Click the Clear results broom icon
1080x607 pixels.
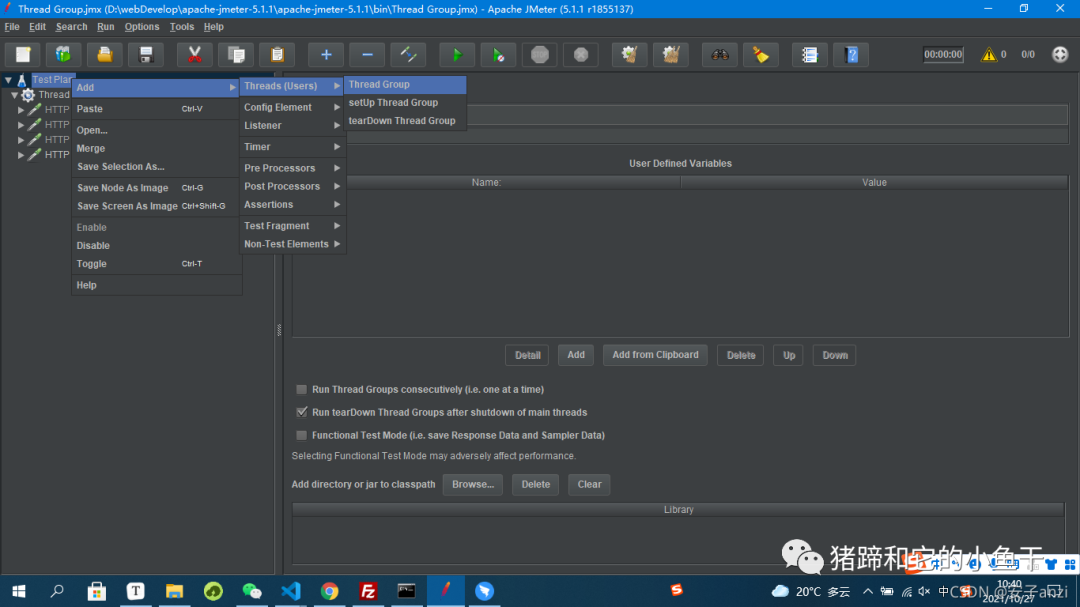click(x=630, y=54)
